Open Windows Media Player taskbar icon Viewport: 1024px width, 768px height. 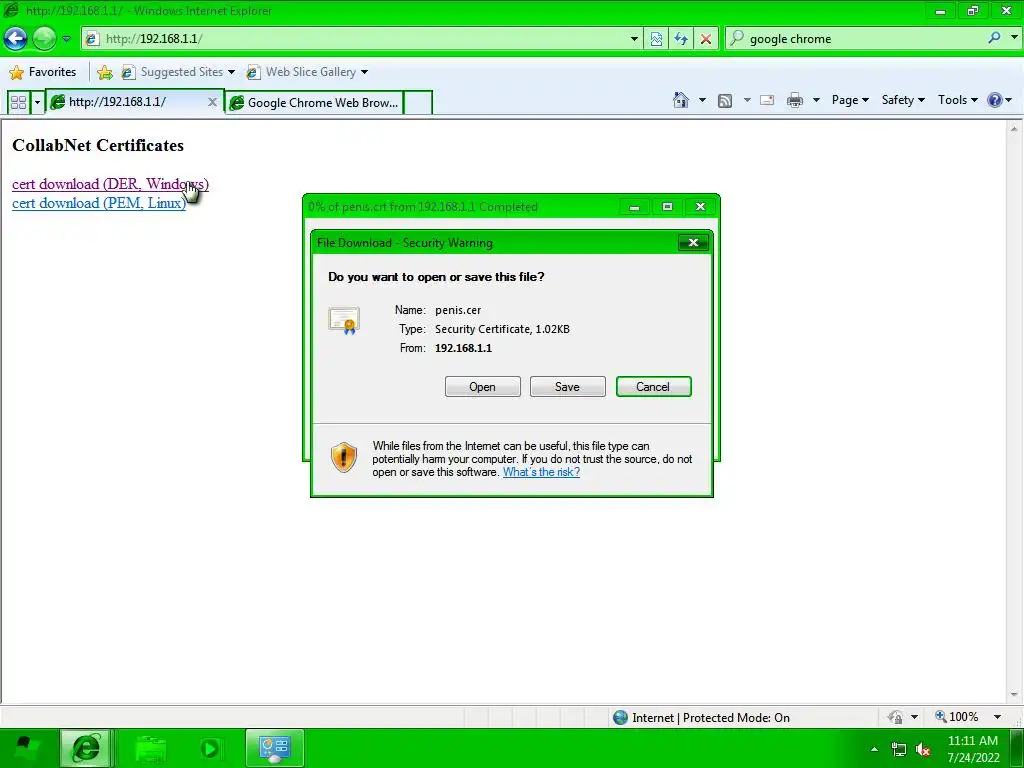210,748
